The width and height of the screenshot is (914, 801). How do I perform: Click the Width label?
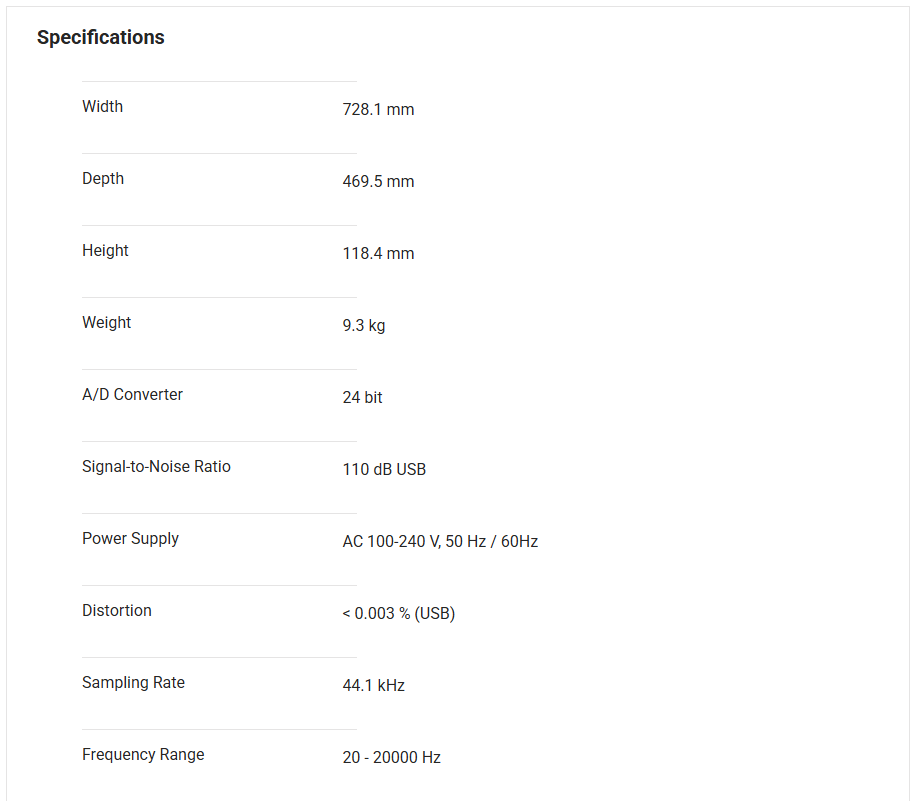coord(103,107)
